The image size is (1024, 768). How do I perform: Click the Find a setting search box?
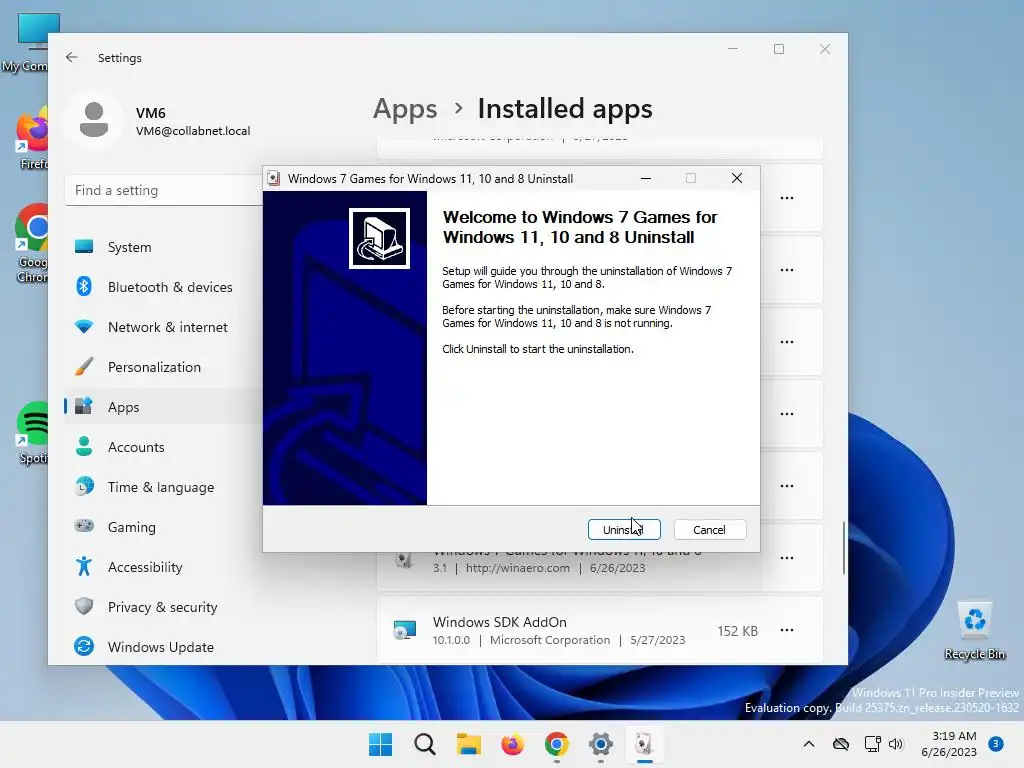coord(164,190)
